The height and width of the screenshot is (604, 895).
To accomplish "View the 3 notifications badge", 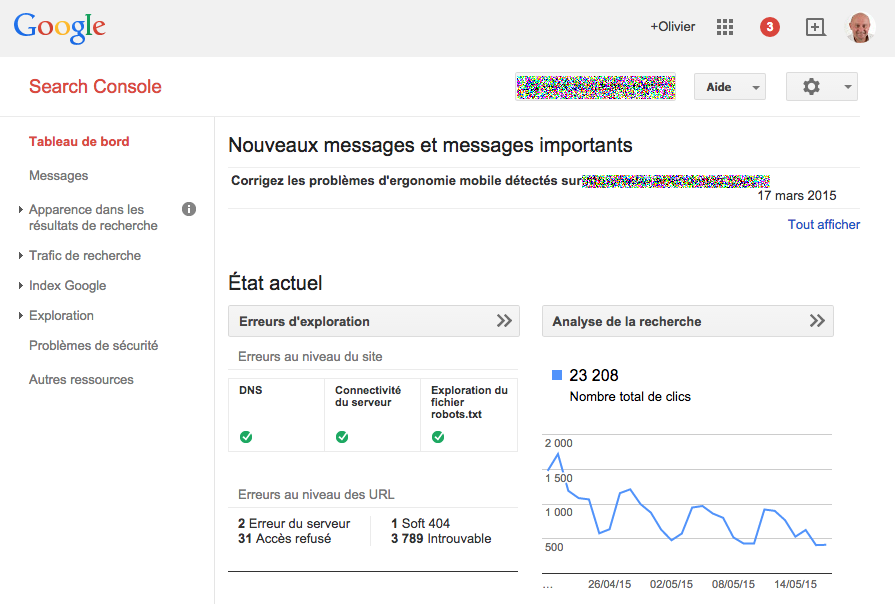I will [x=769, y=27].
